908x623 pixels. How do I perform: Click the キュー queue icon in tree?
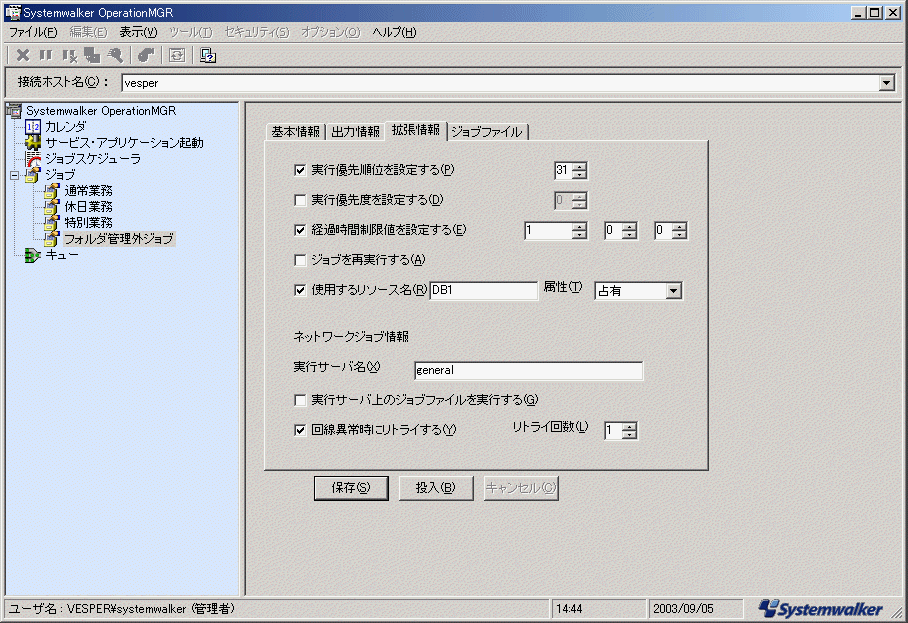tap(32, 255)
